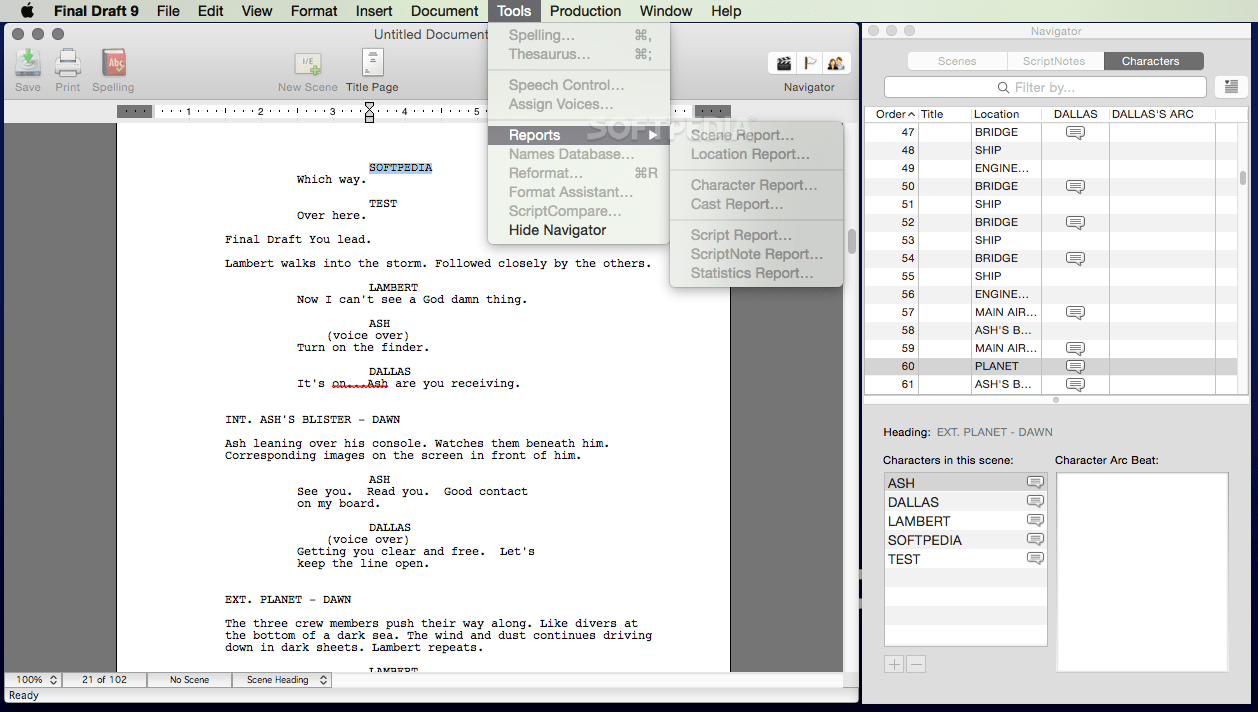The image size is (1258, 712).
Task: Sort by the Order column header
Action: point(893,114)
